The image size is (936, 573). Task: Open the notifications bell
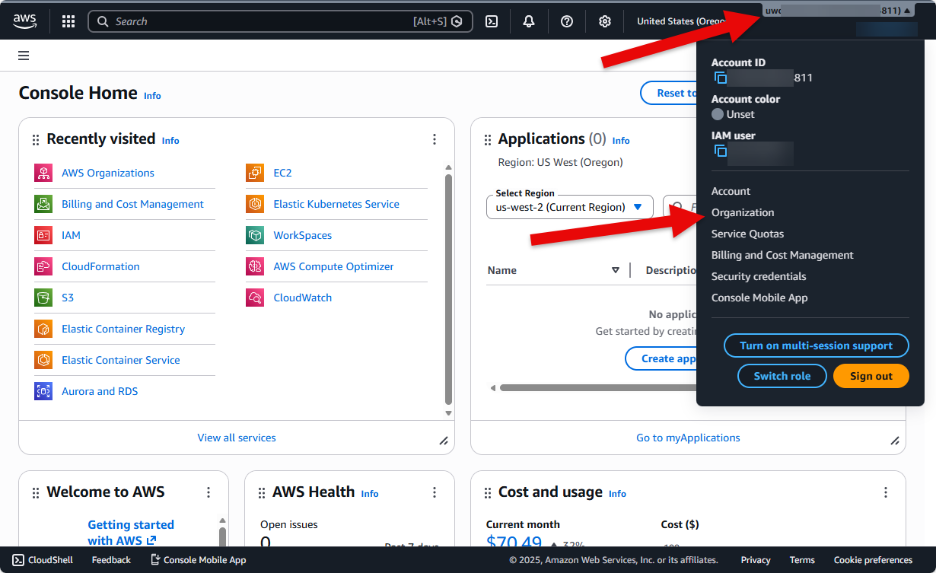point(529,21)
